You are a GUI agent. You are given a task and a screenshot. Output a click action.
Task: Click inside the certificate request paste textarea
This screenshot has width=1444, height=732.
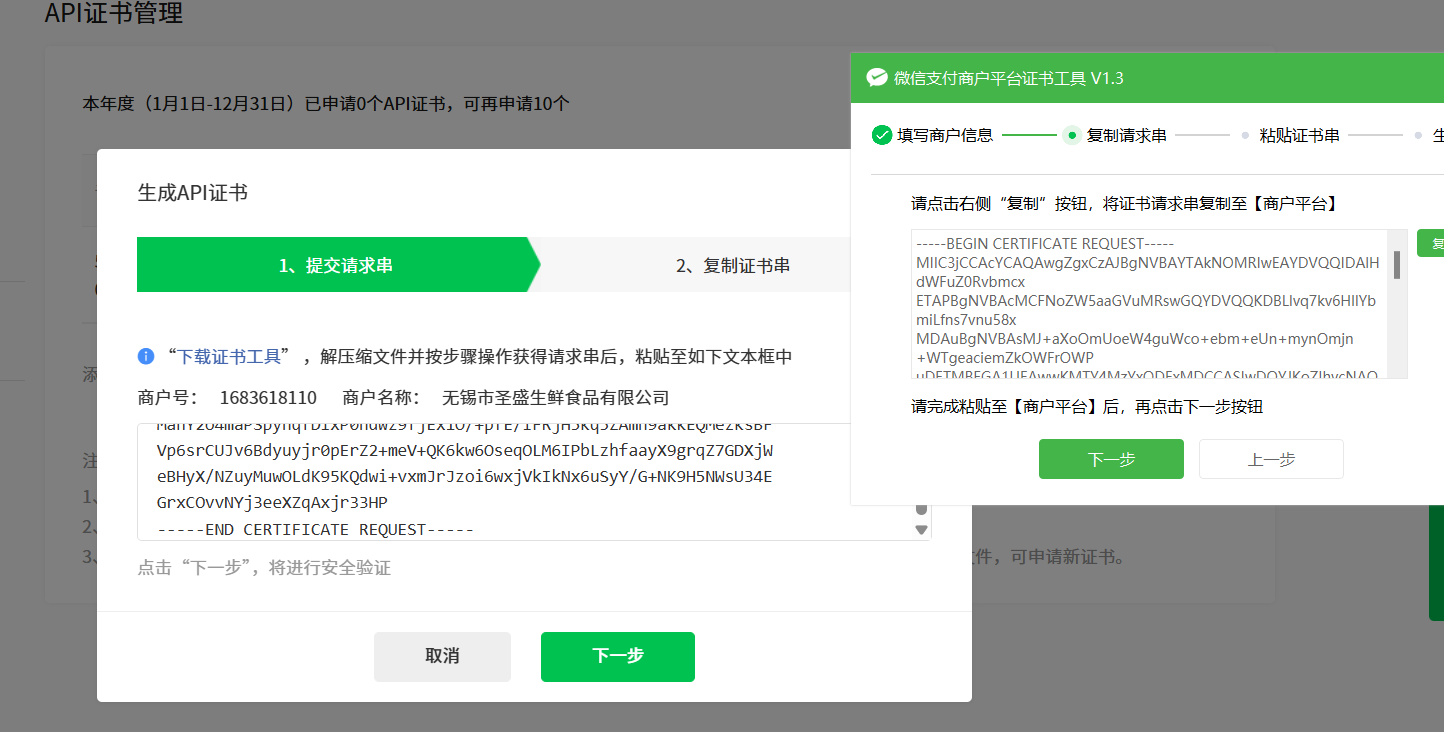coord(520,481)
